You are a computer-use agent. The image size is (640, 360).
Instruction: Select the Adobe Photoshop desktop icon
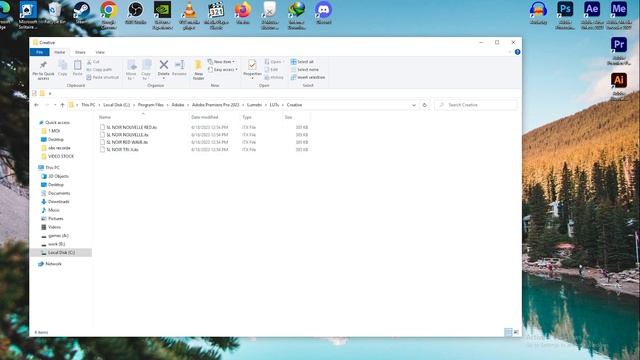tap(565, 15)
